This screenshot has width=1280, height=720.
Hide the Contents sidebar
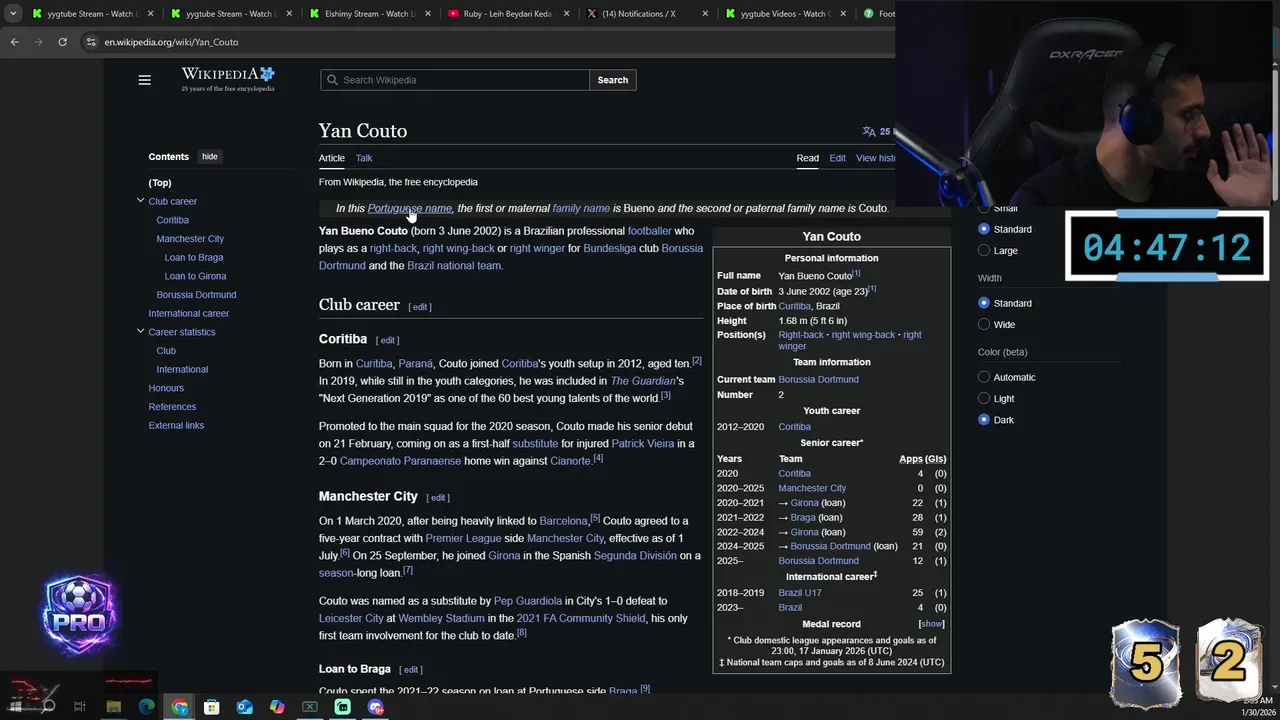[209, 157]
